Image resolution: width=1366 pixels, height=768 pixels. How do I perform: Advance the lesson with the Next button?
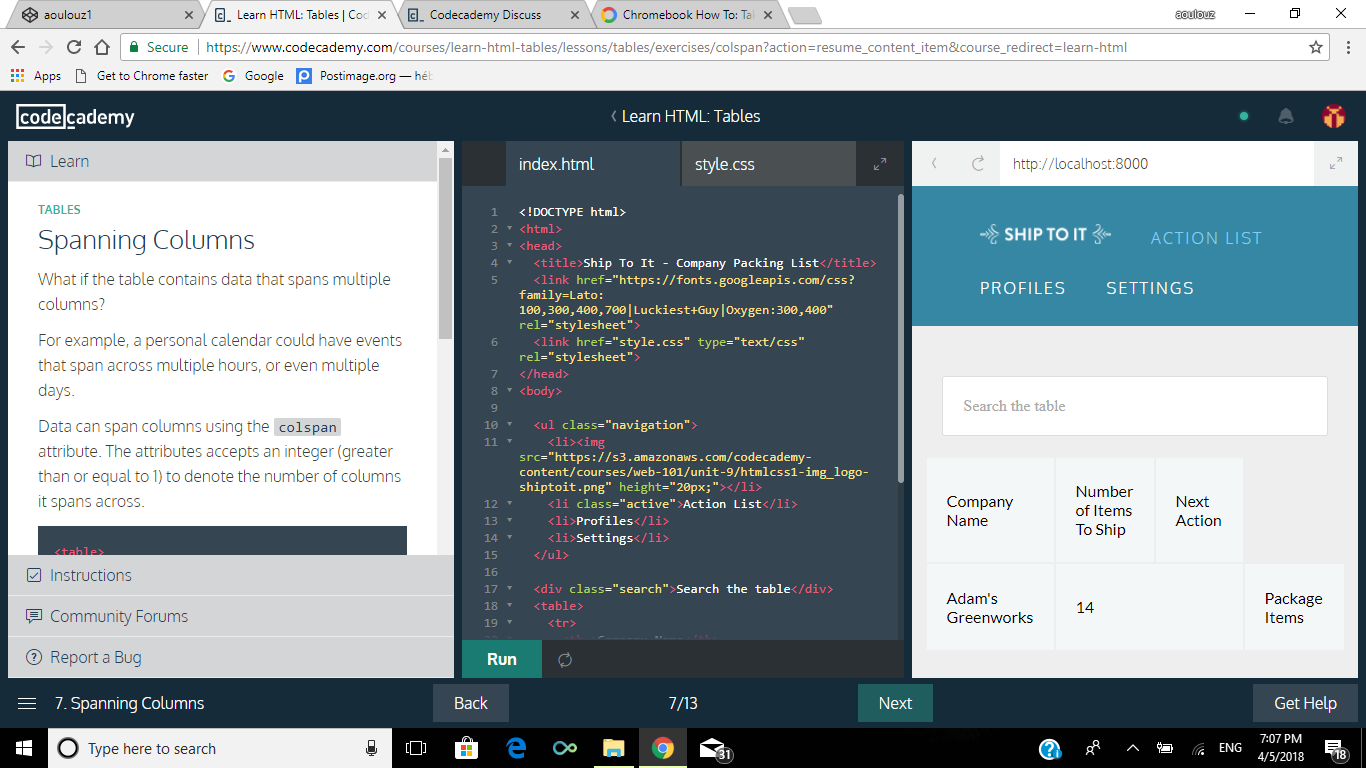pyautogui.click(x=894, y=703)
